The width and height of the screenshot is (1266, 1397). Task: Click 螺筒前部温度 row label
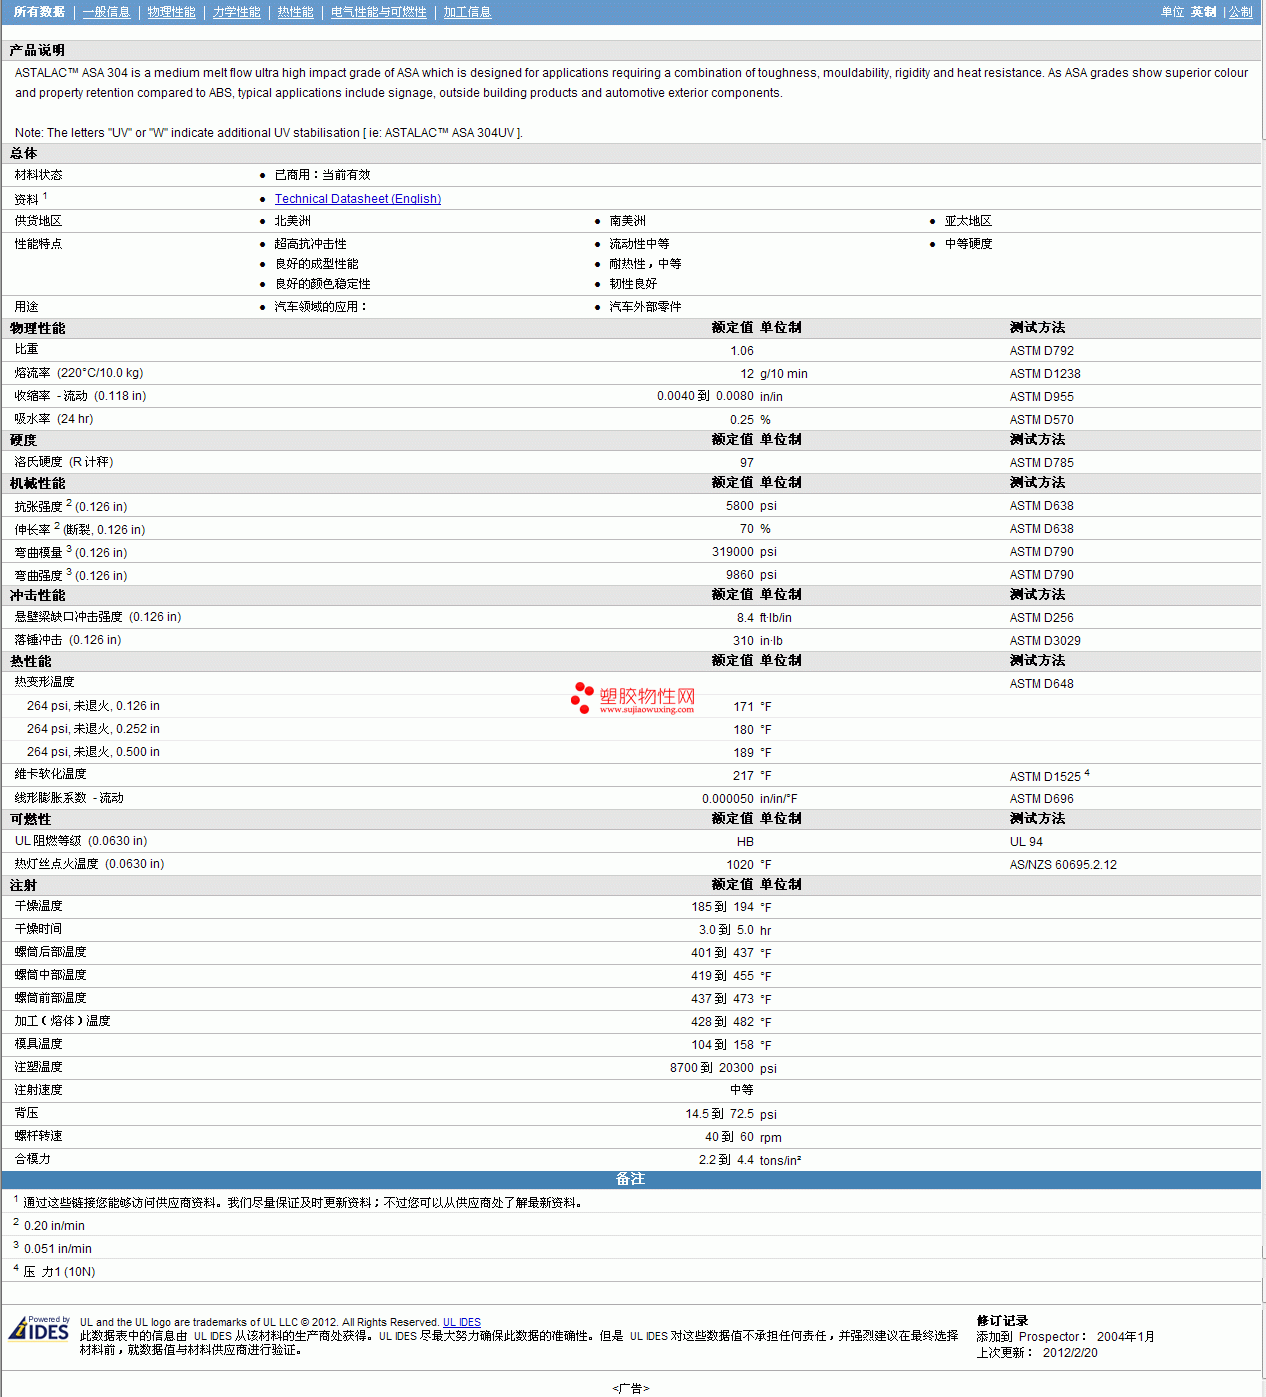point(50,998)
